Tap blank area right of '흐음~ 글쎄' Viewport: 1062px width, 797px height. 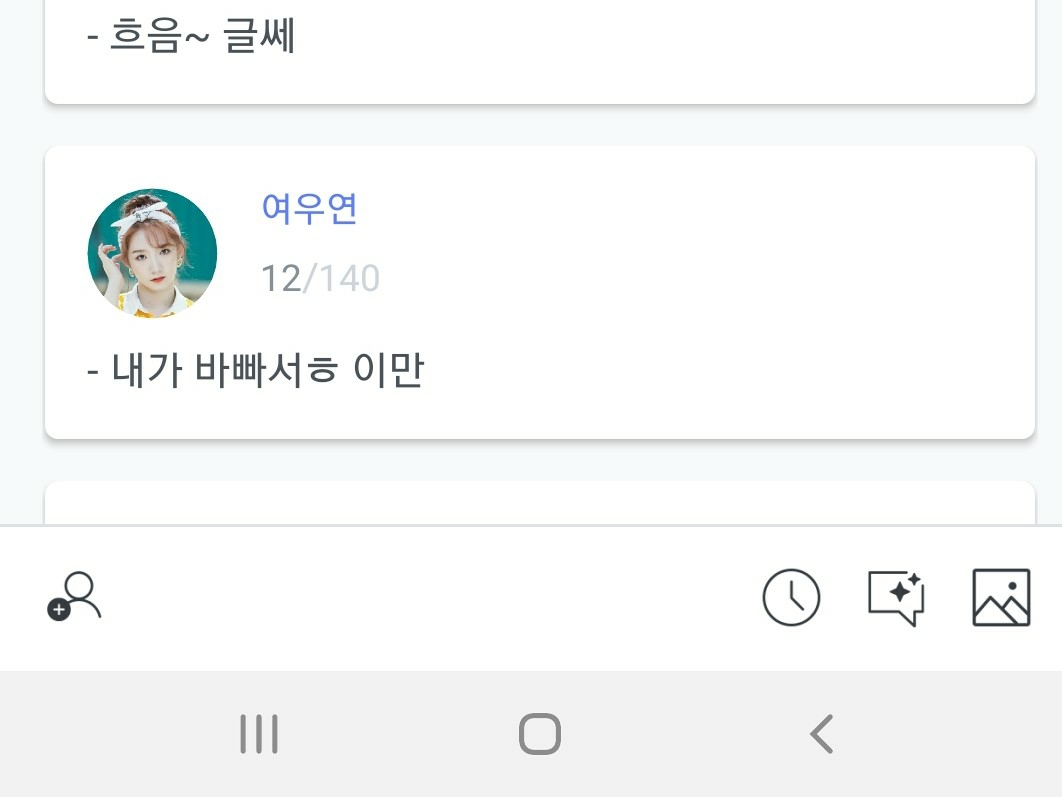[x=650, y=38]
